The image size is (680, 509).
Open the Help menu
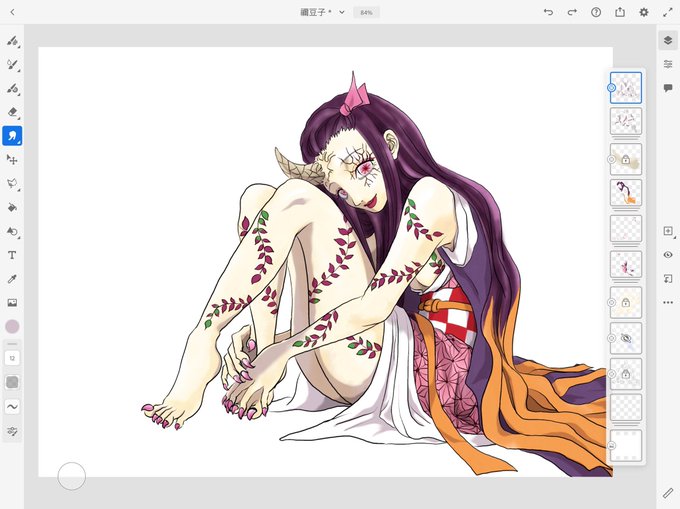click(x=596, y=12)
